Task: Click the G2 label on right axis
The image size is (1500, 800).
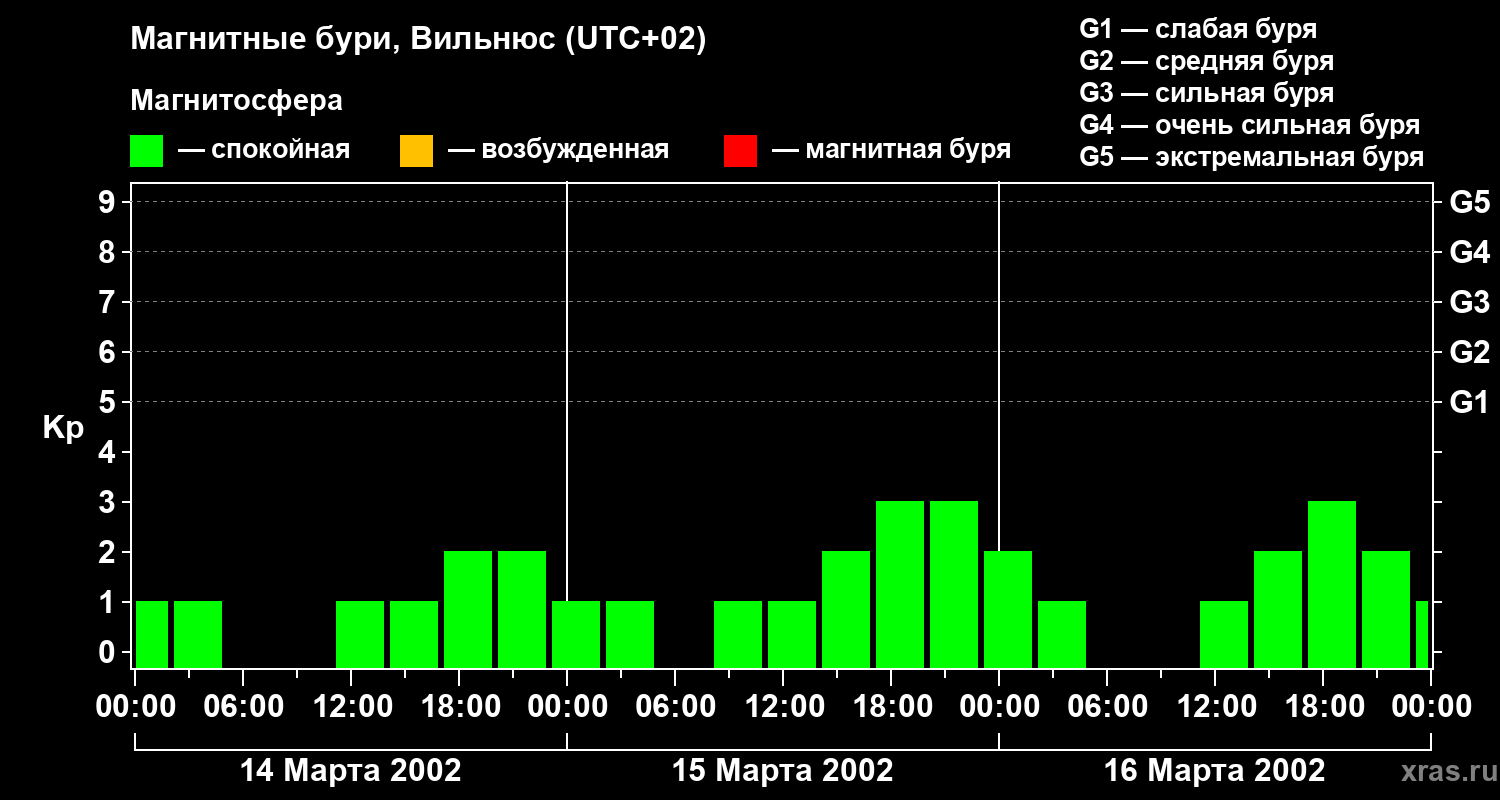Action: [x=1470, y=352]
